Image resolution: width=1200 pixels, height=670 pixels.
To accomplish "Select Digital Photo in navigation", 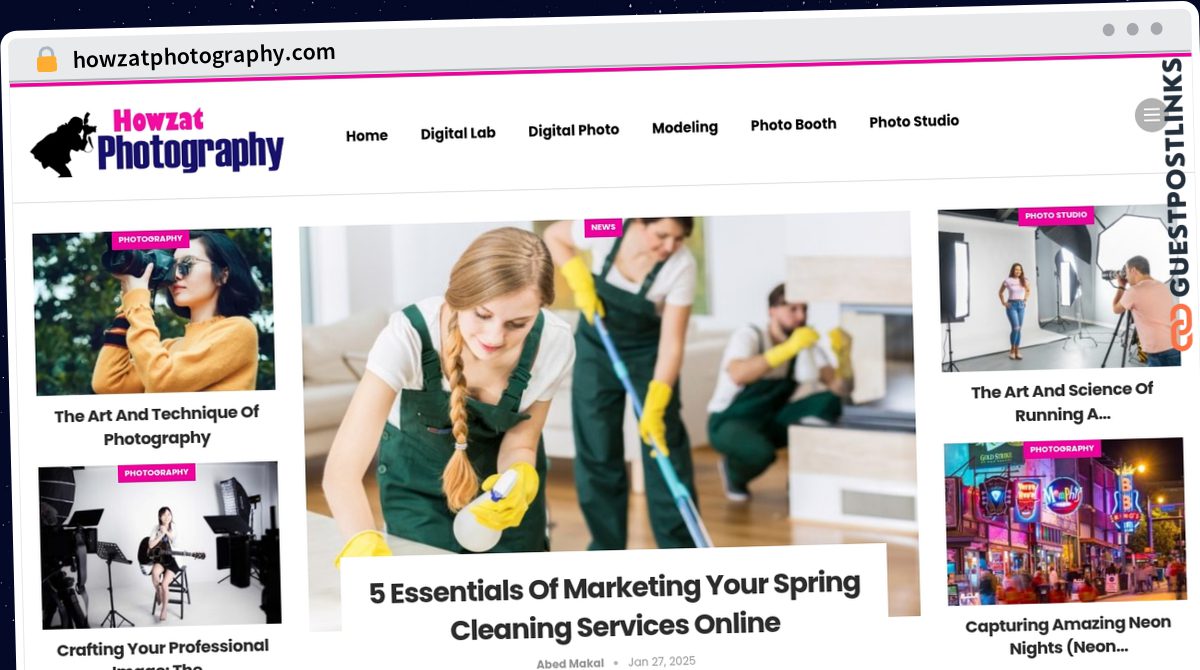I will pyautogui.click(x=574, y=130).
